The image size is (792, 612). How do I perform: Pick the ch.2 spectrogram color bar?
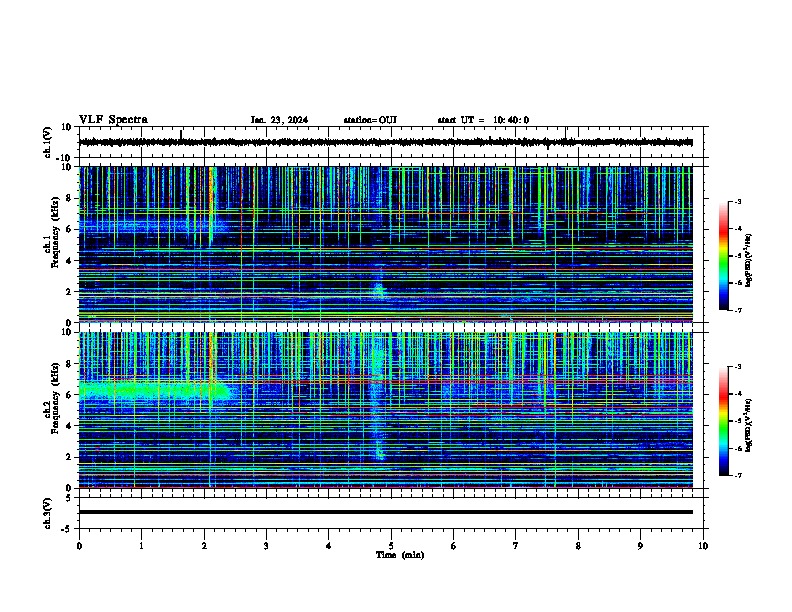click(x=723, y=421)
